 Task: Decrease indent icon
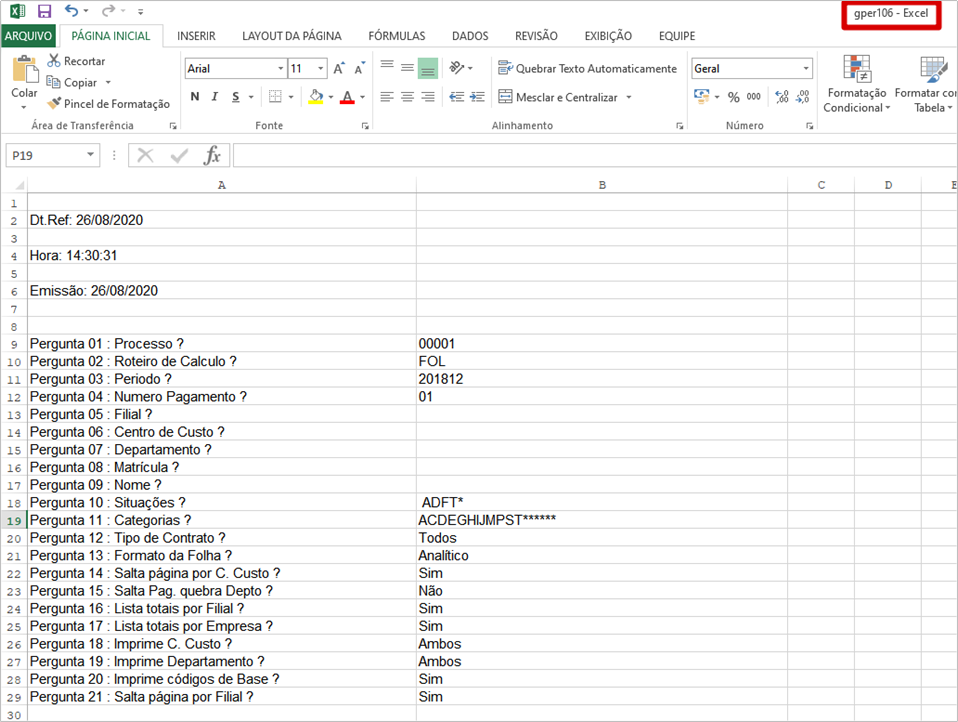coord(456,97)
